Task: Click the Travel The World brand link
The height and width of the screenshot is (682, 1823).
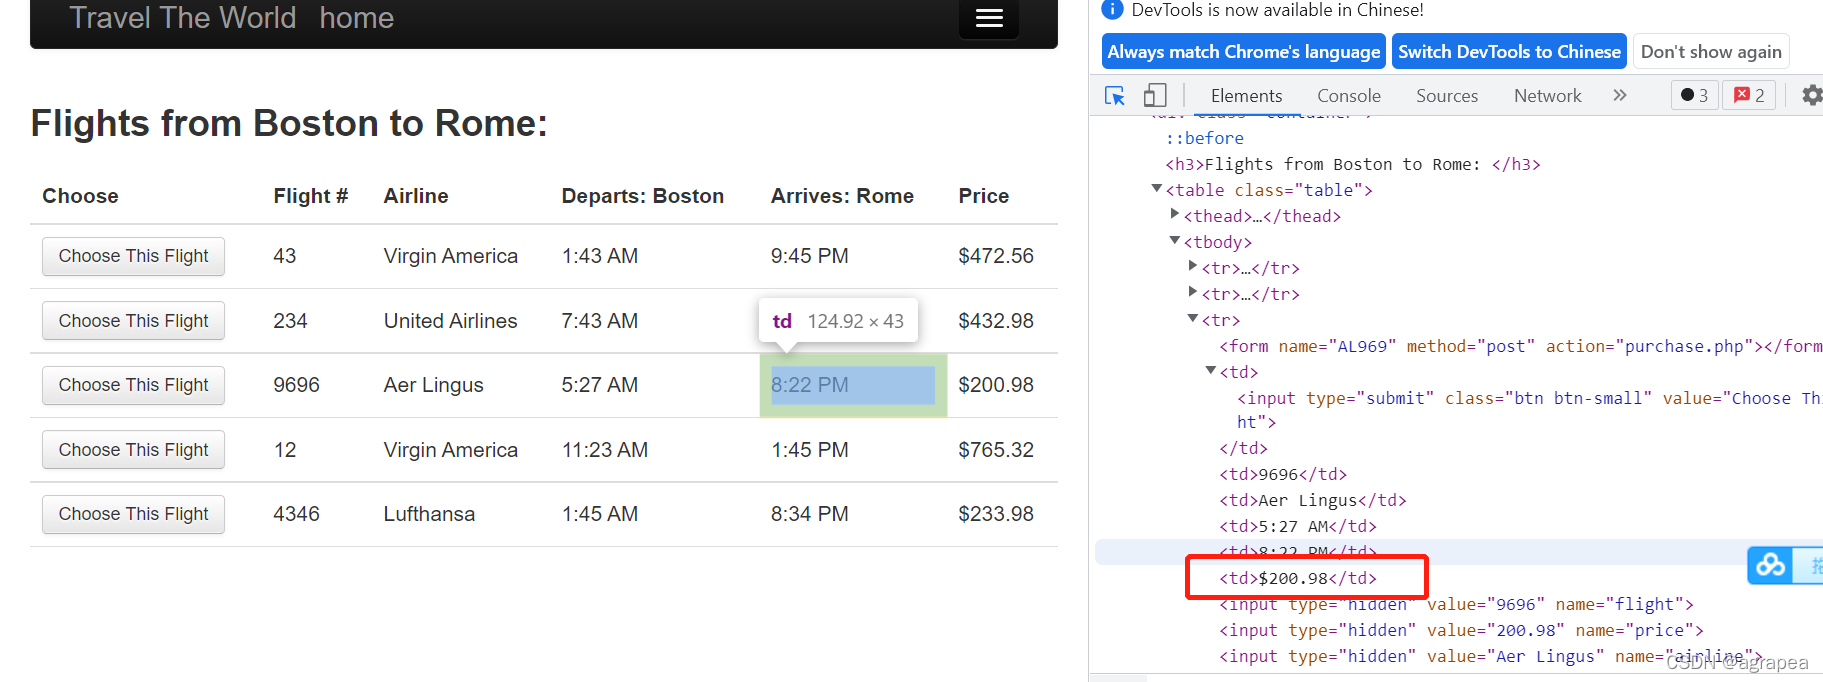Action: [x=183, y=18]
